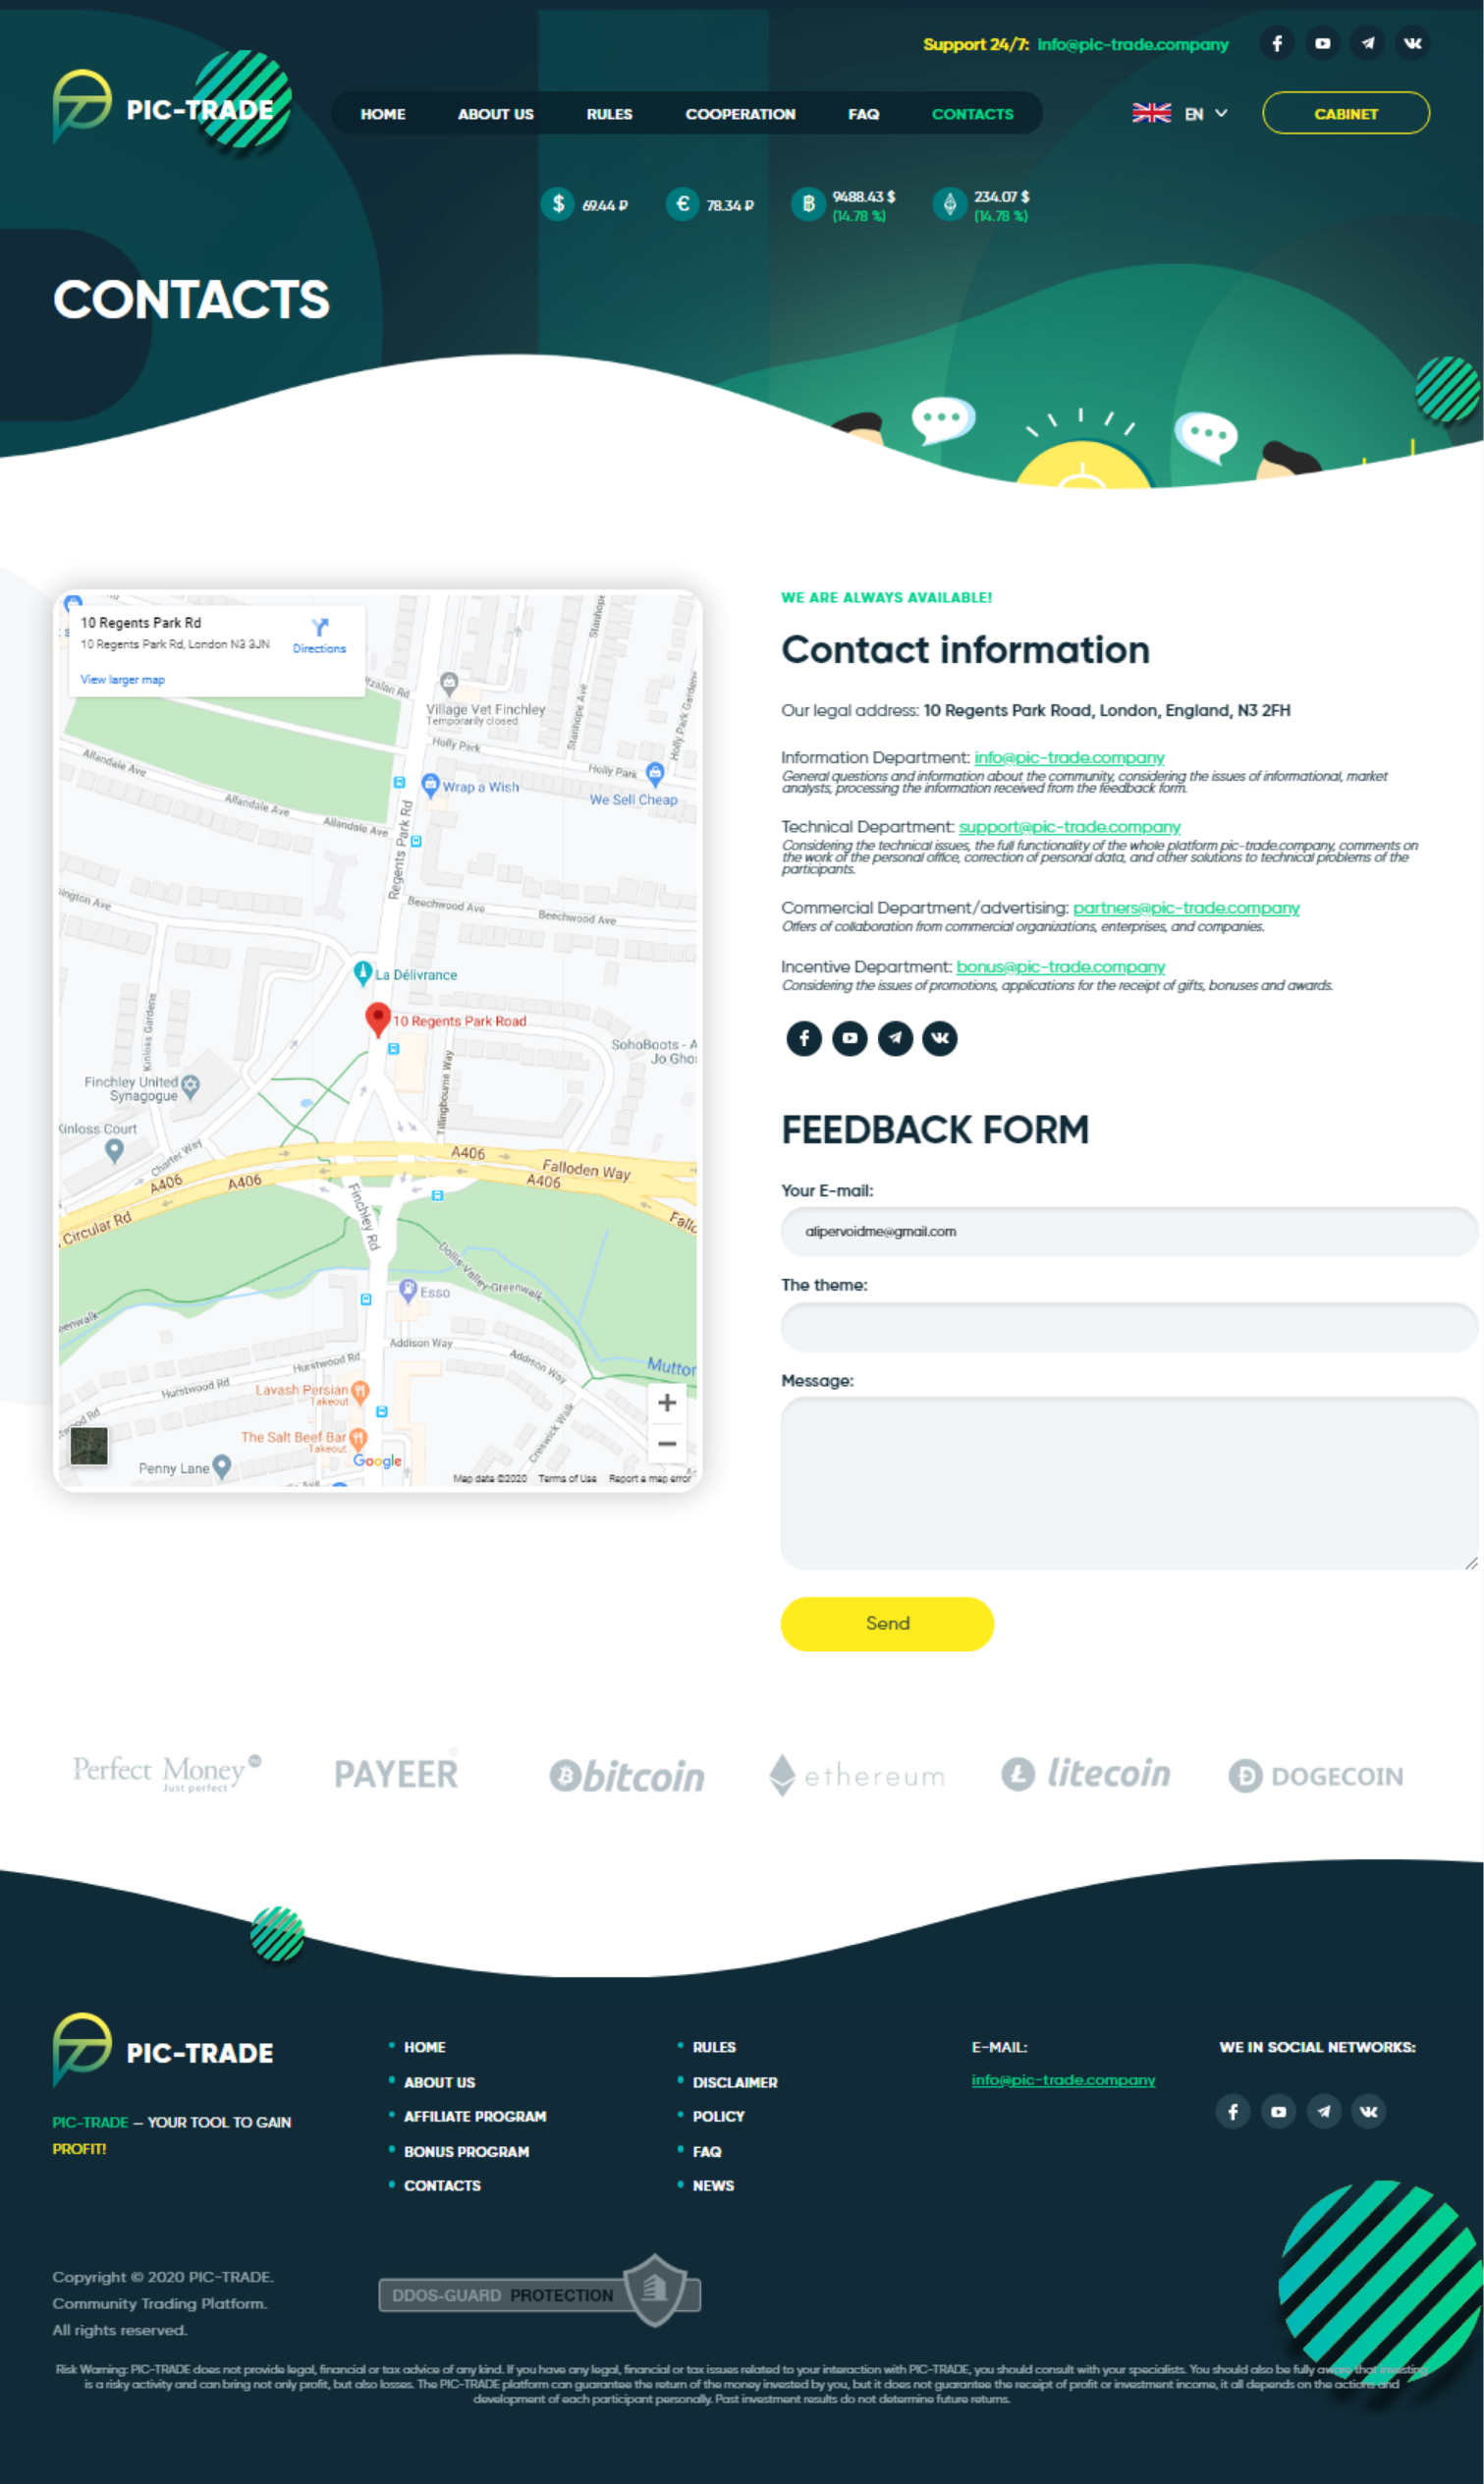
Task: Click the DOGECOIN payment logo
Action: (x=1316, y=1776)
